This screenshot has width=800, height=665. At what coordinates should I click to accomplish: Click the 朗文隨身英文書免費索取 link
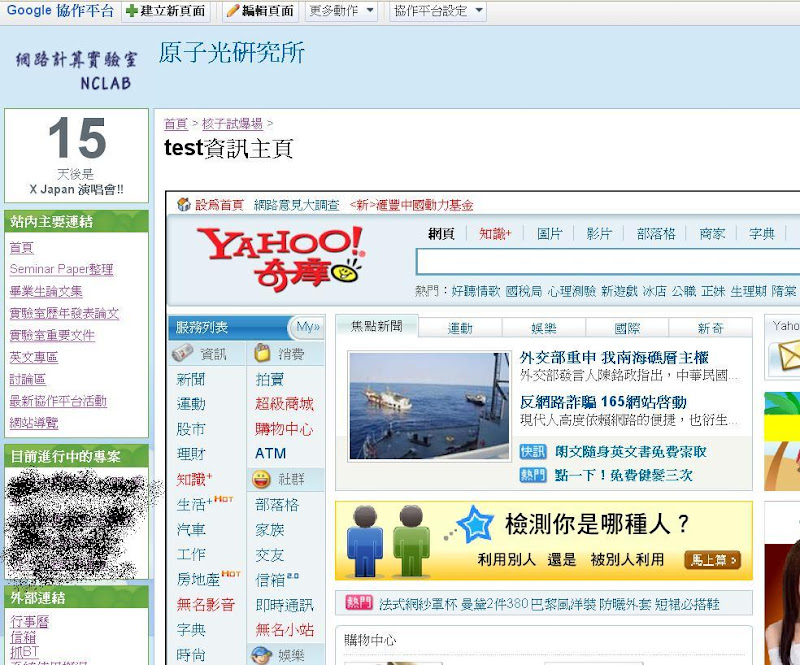tap(631, 452)
